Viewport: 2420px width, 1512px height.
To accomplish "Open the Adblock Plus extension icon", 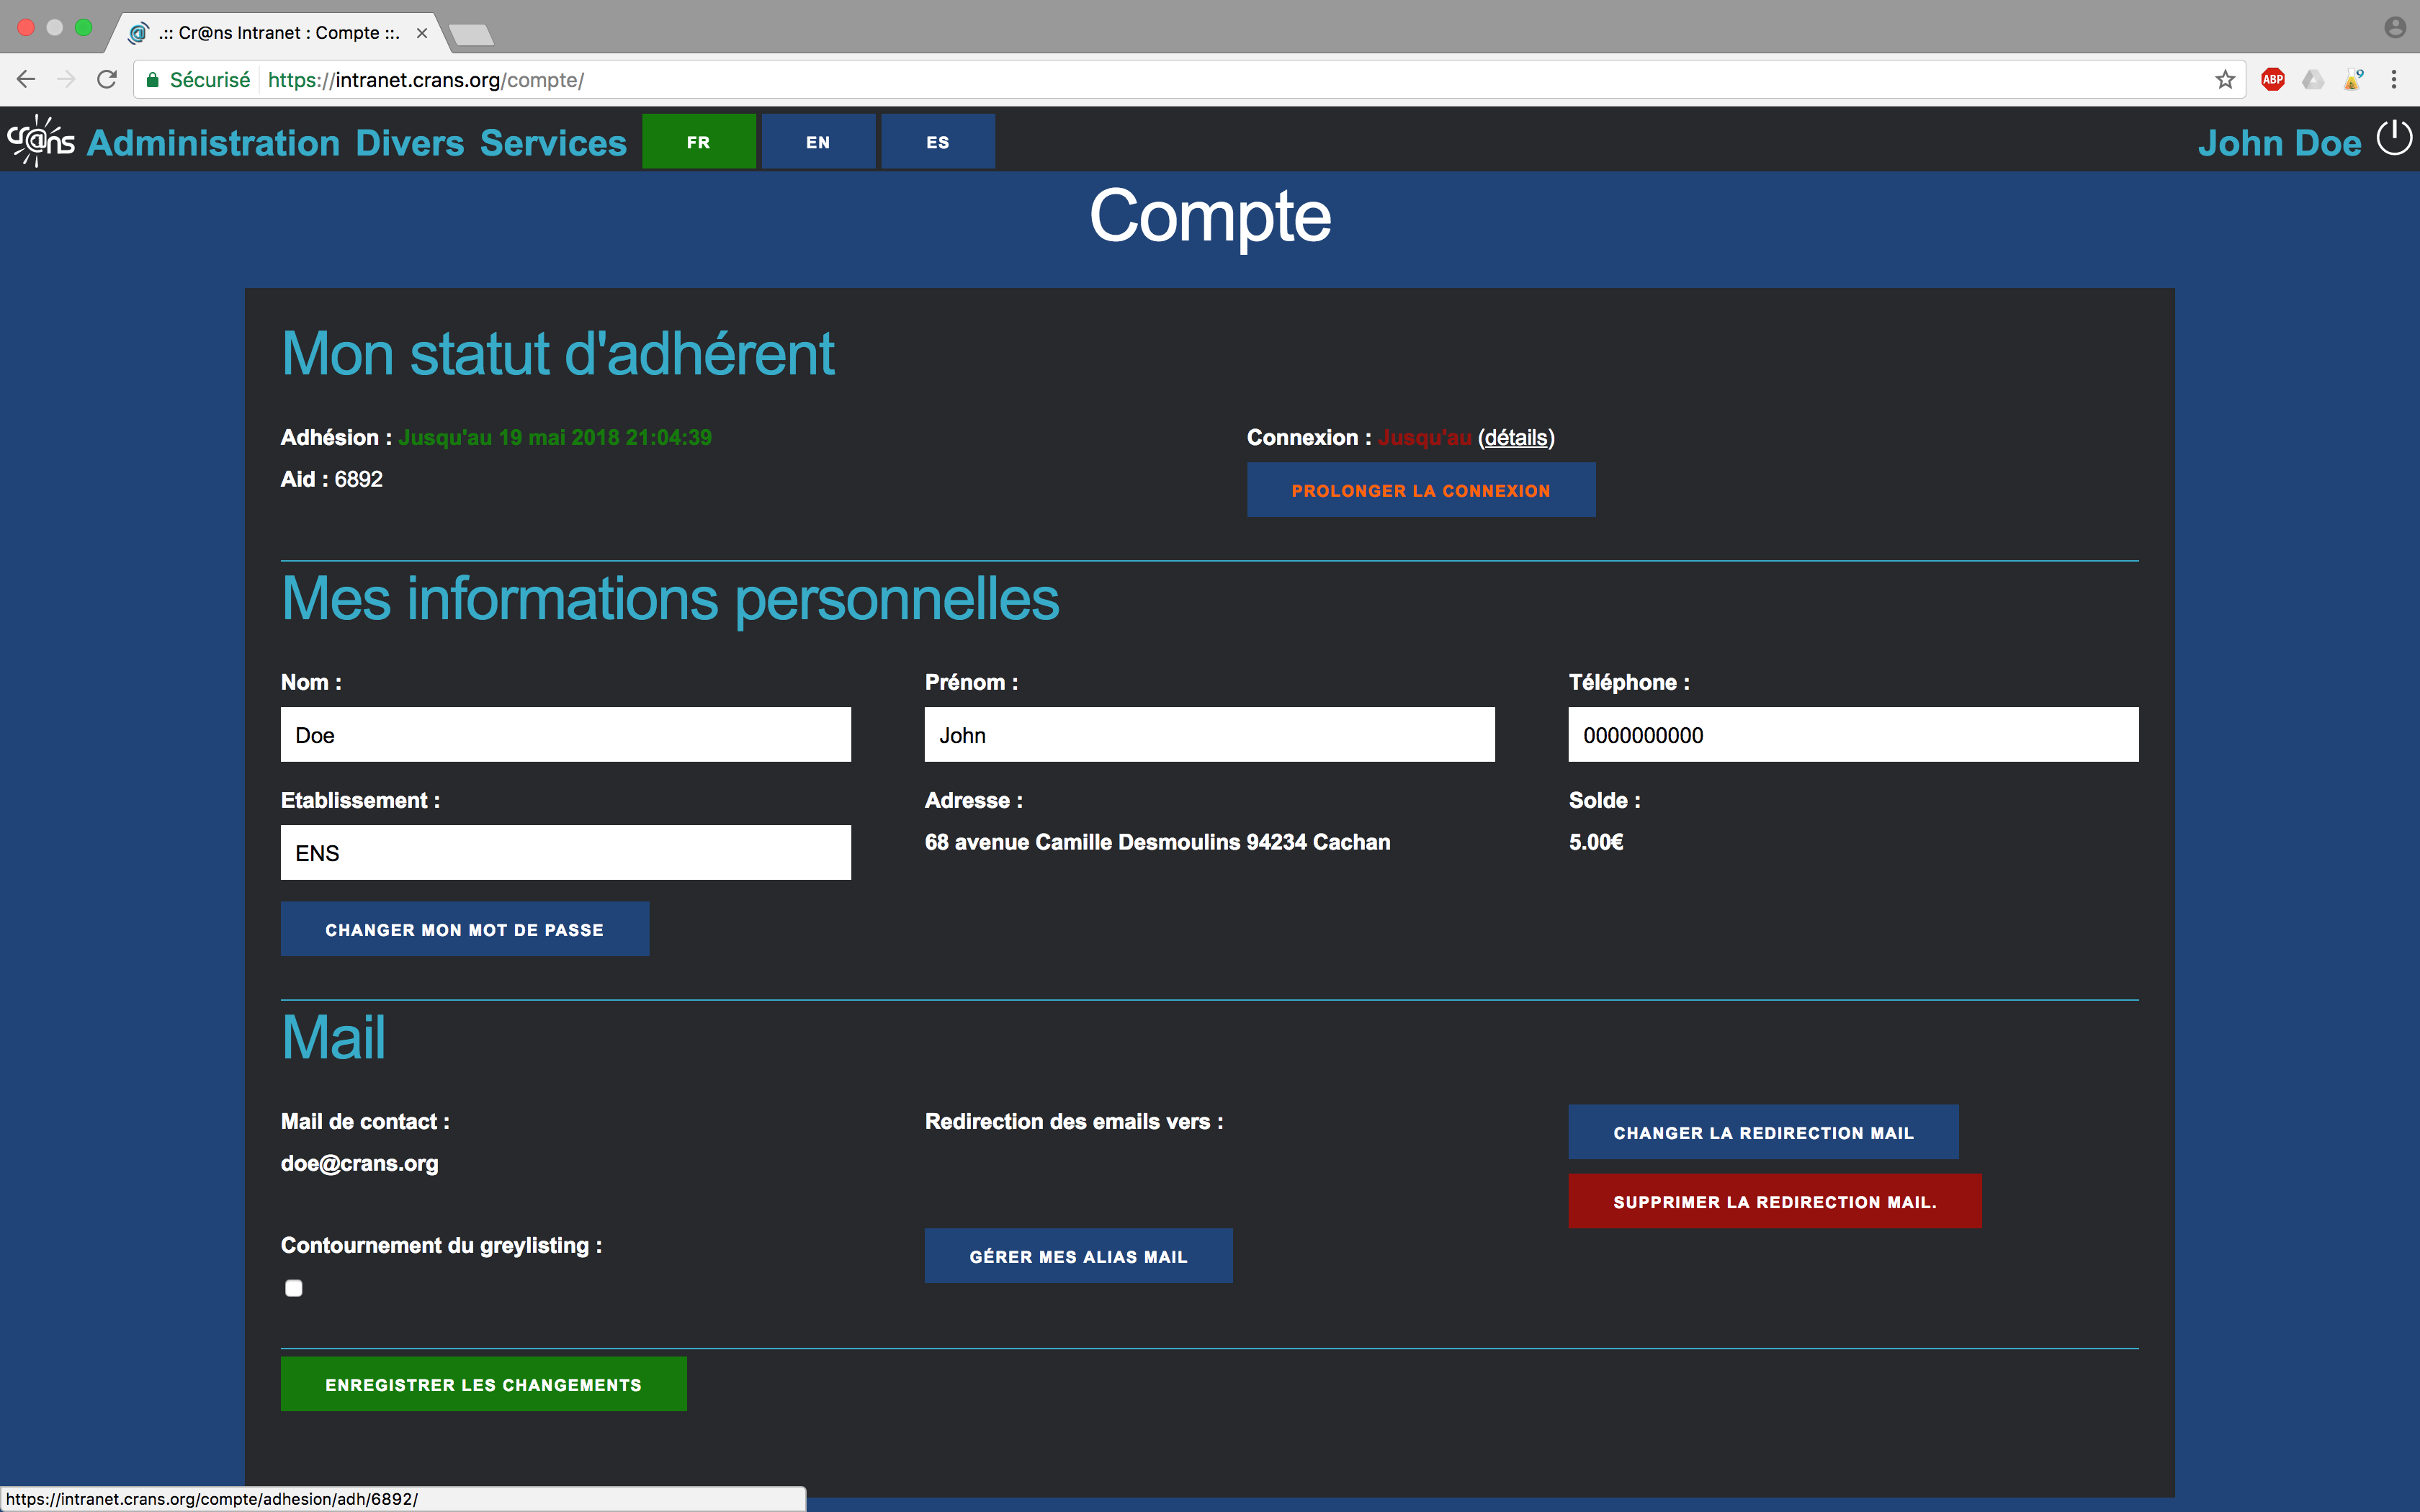I will (x=2273, y=80).
